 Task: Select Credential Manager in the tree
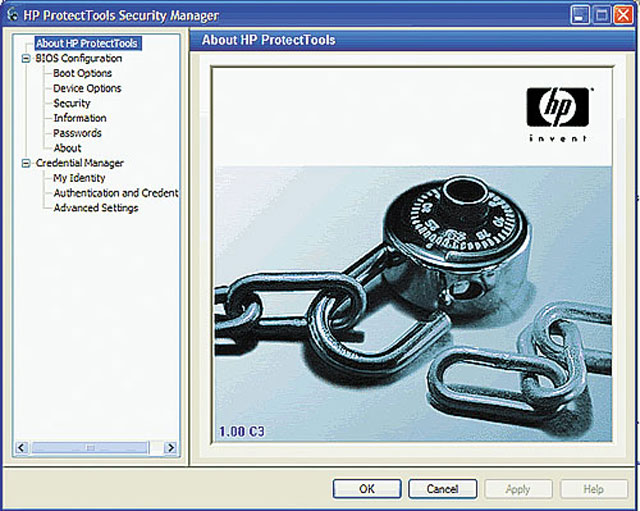pyautogui.click(x=80, y=163)
